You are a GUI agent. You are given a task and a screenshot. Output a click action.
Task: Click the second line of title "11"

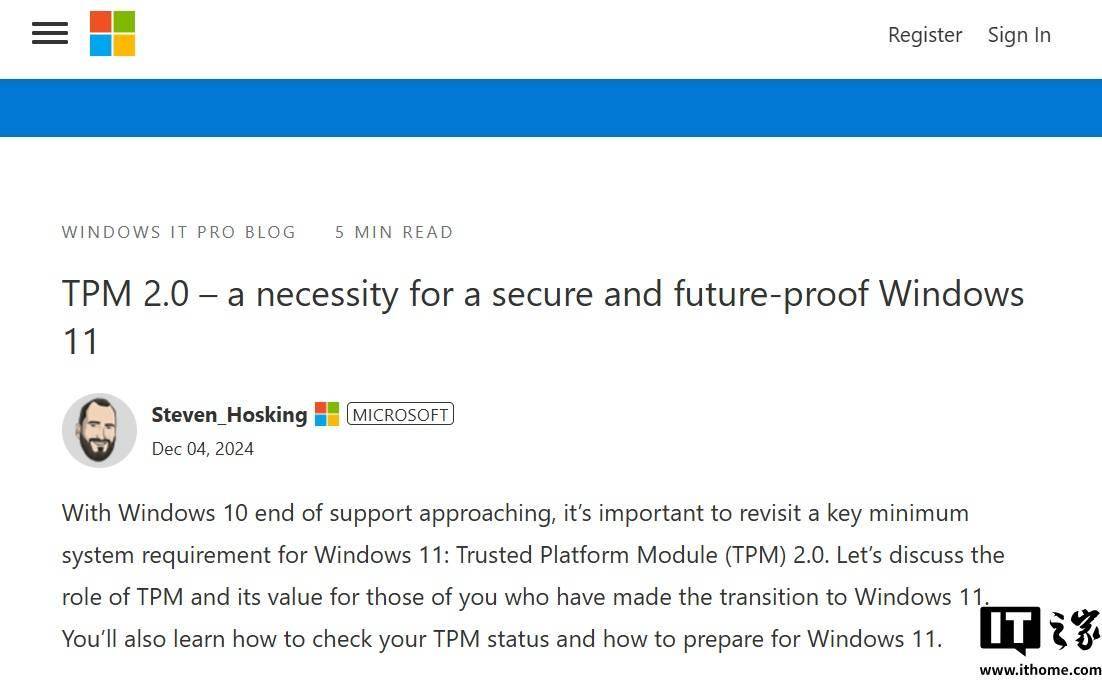pos(80,342)
